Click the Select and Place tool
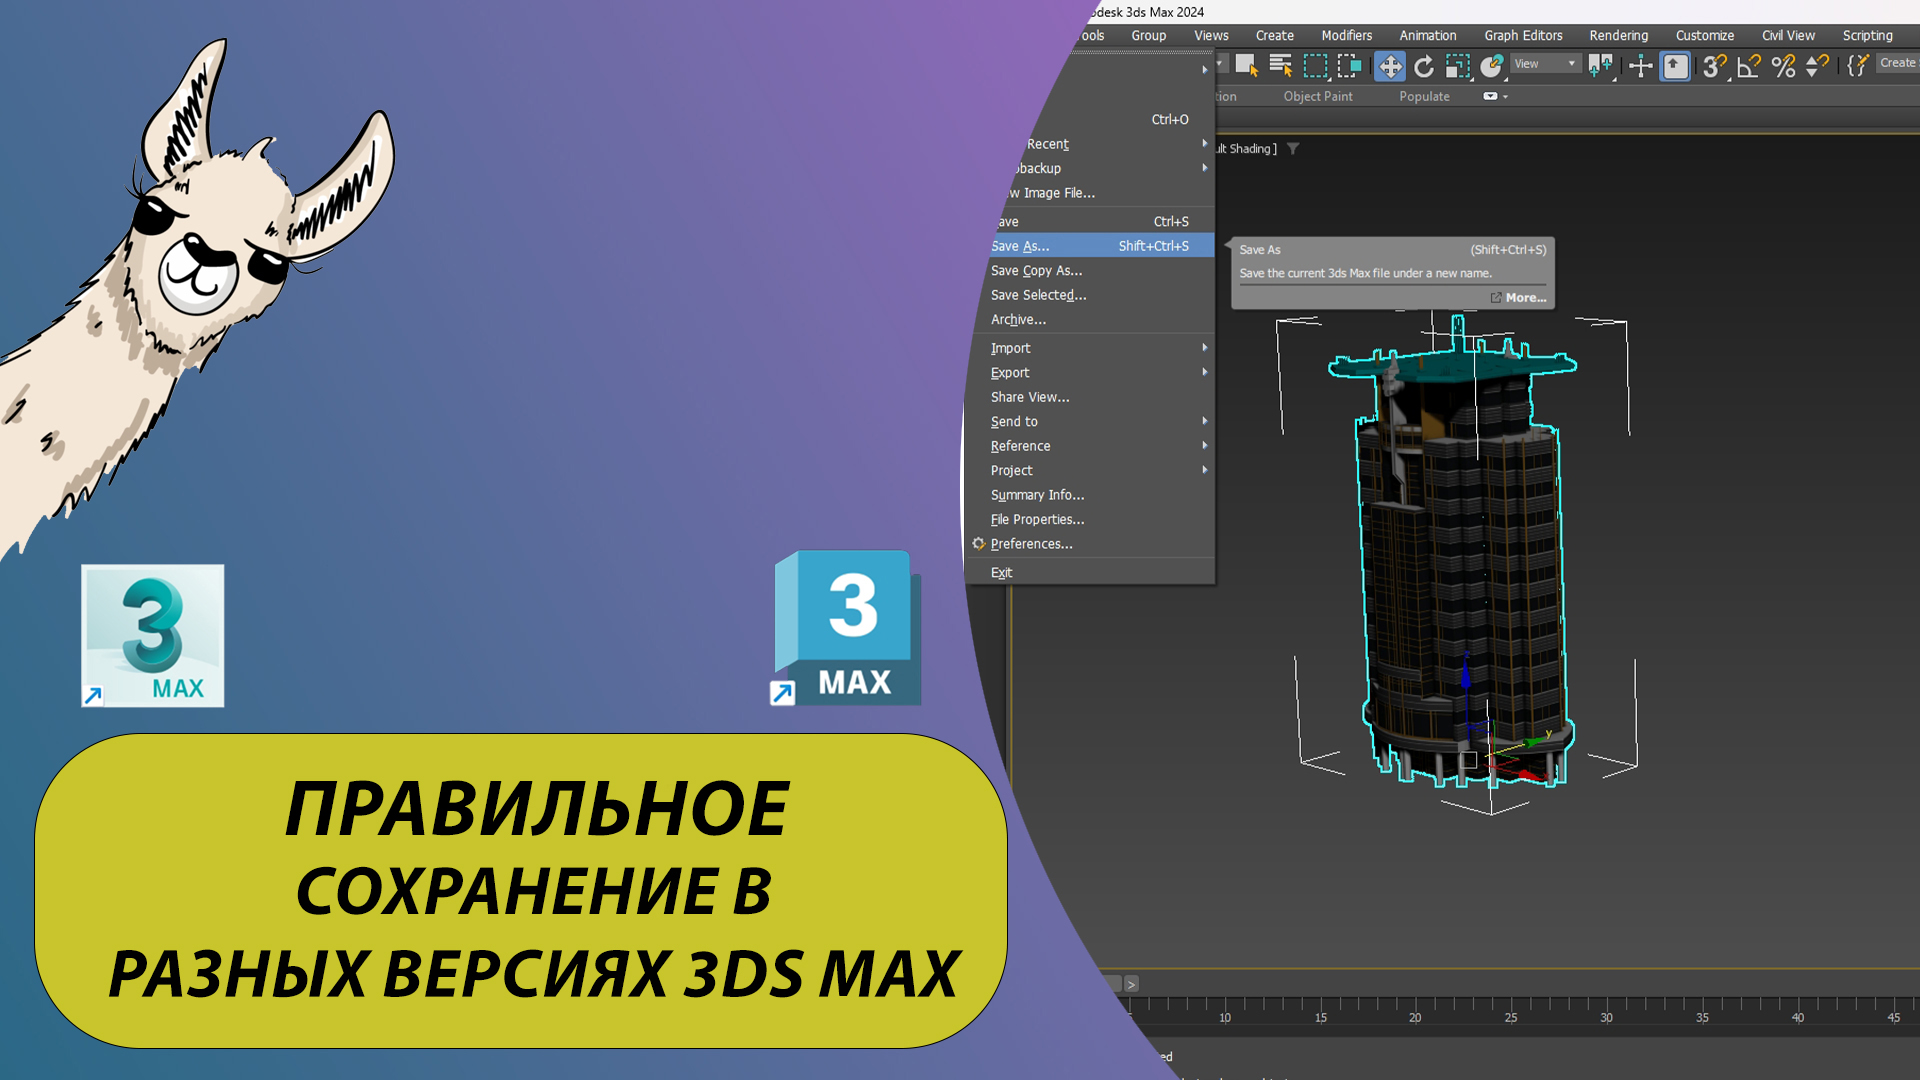Screen dimensions: 1920x1080 1492,66
